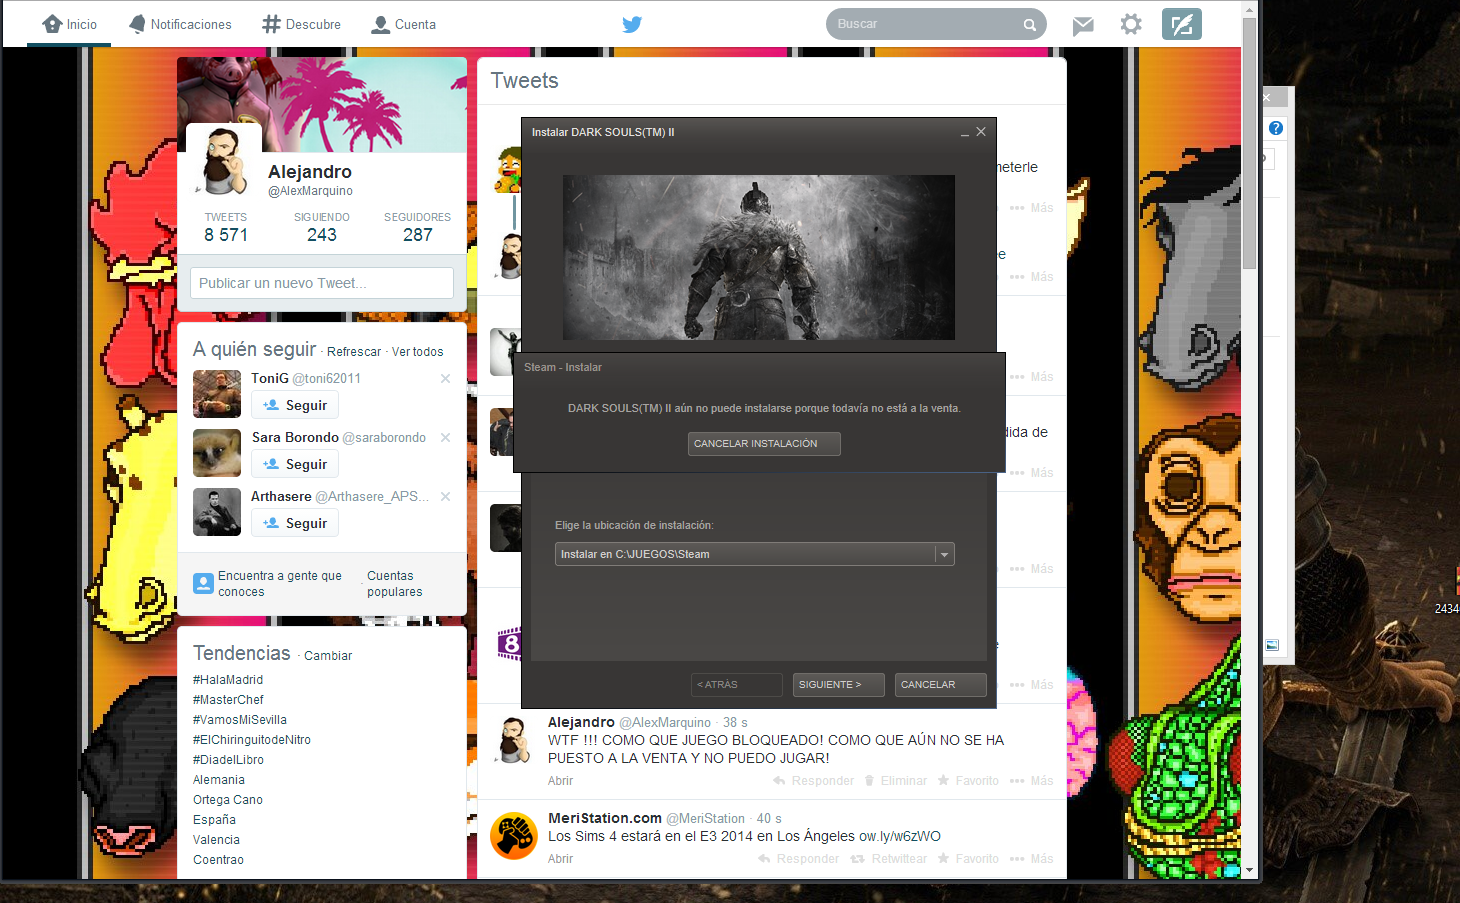Close the Instalar DARK SOULS window

click(981, 132)
